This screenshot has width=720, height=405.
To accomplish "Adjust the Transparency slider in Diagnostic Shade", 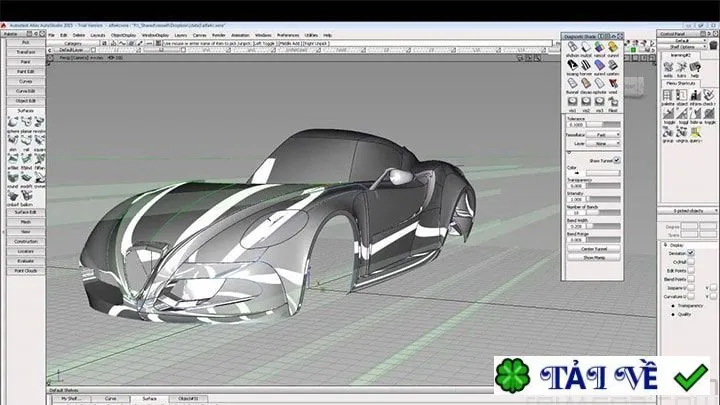I will click(x=603, y=186).
